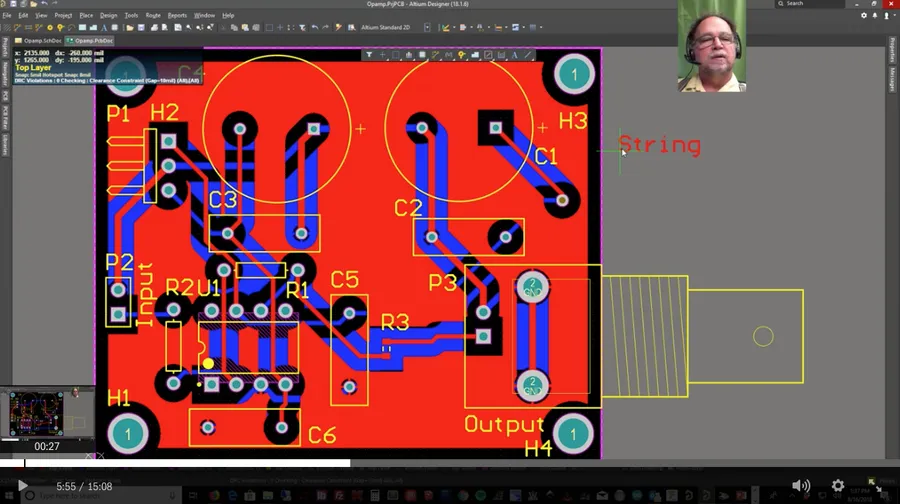
Task: Click the yellow pad ring icon in toolbar
Action: click(50, 28)
